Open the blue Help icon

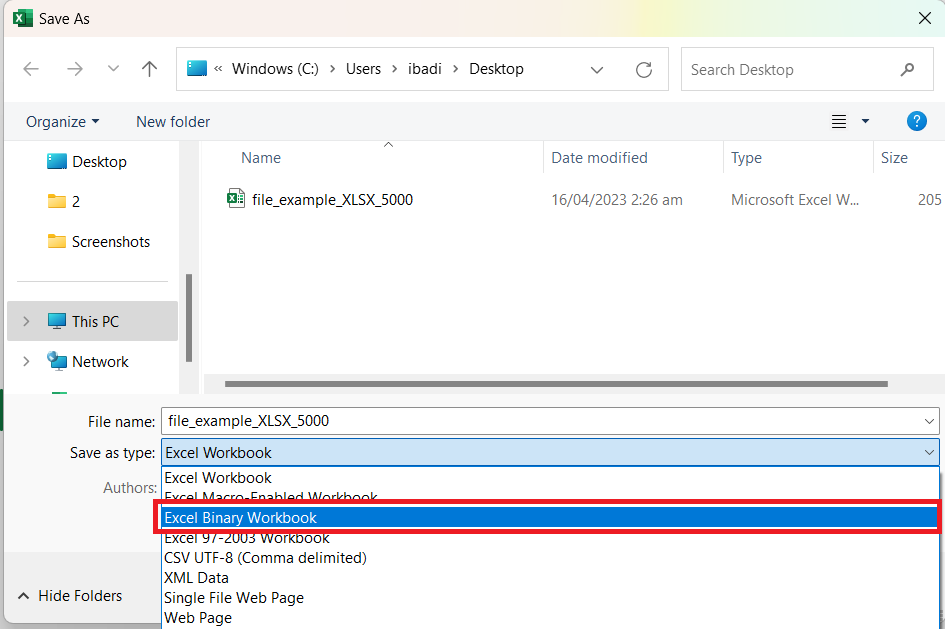click(x=916, y=121)
